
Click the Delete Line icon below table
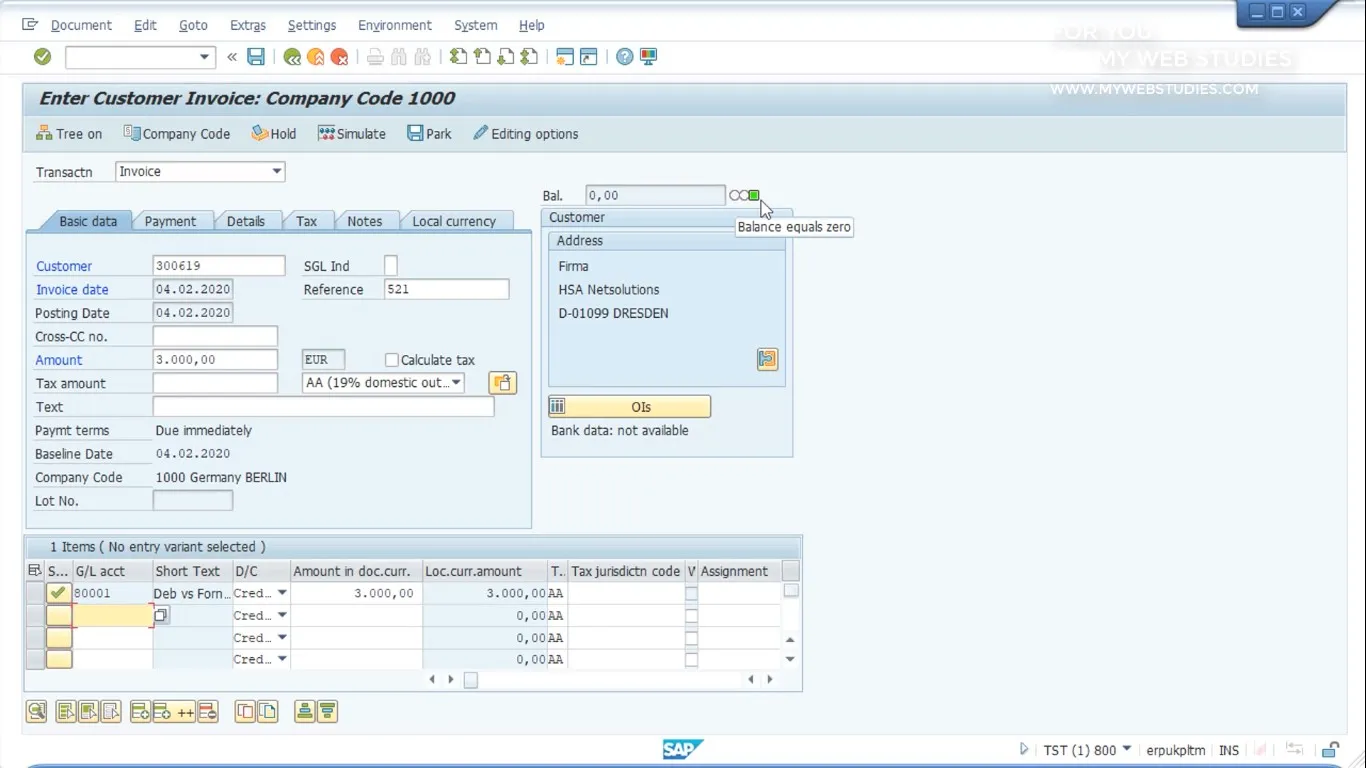click(x=207, y=712)
